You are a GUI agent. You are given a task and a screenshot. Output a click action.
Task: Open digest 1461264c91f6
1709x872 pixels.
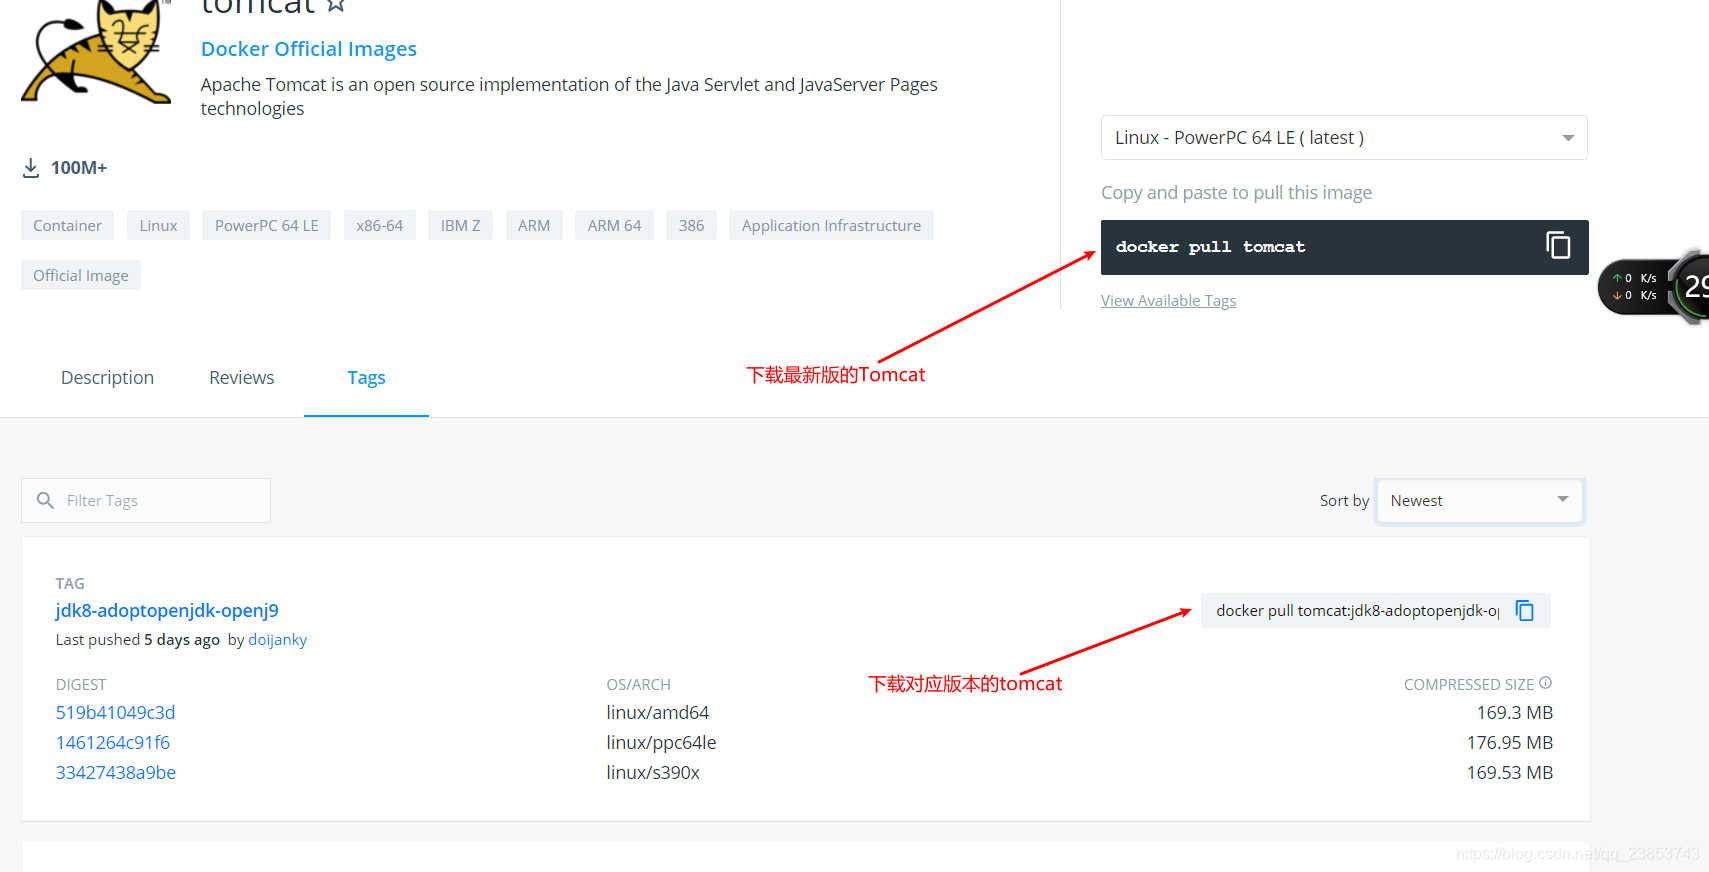tap(113, 743)
